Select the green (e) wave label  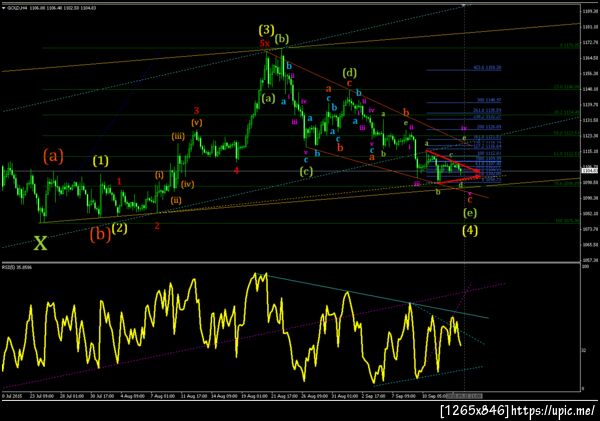click(x=470, y=213)
